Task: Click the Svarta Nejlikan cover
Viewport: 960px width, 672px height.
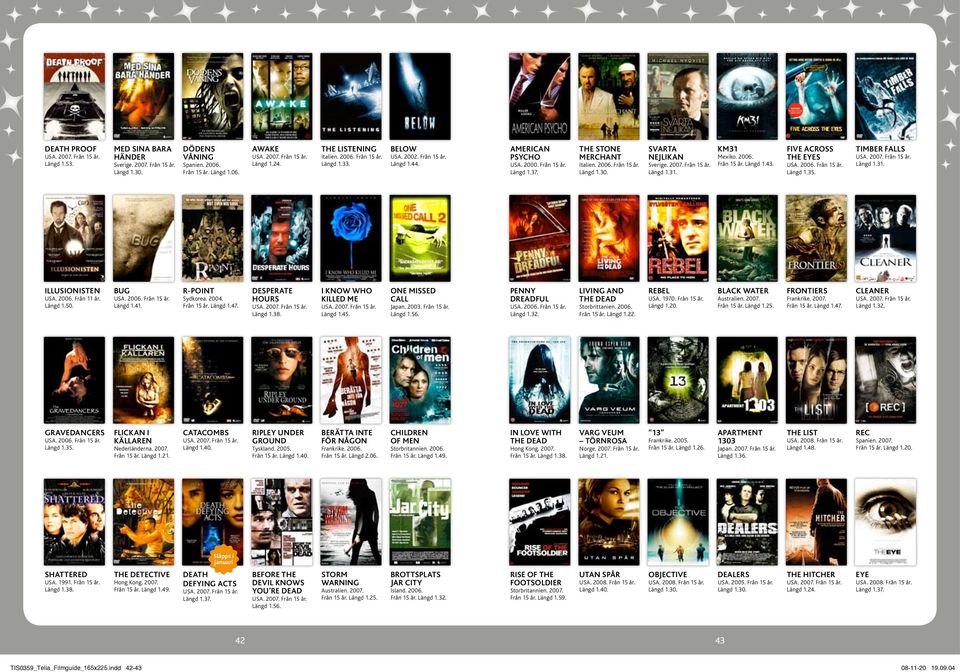Action: pyautogui.click(x=678, y=96)
